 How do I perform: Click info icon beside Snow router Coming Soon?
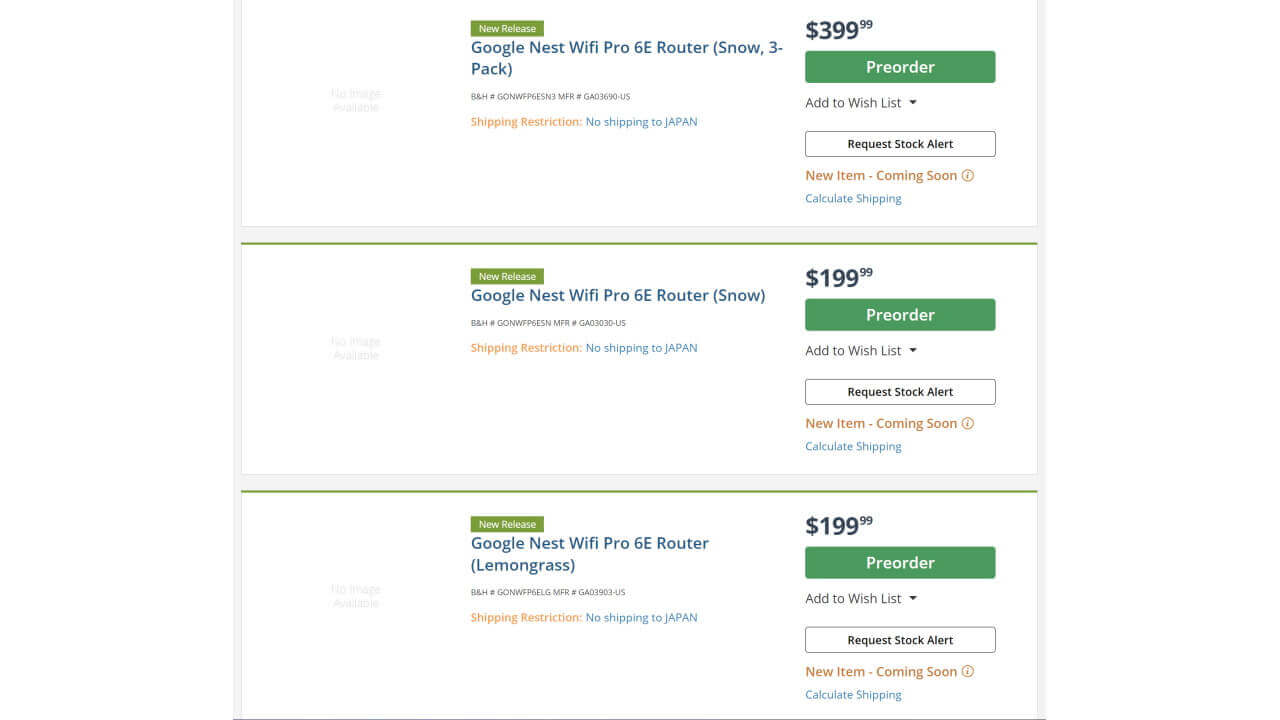point(967,424)
